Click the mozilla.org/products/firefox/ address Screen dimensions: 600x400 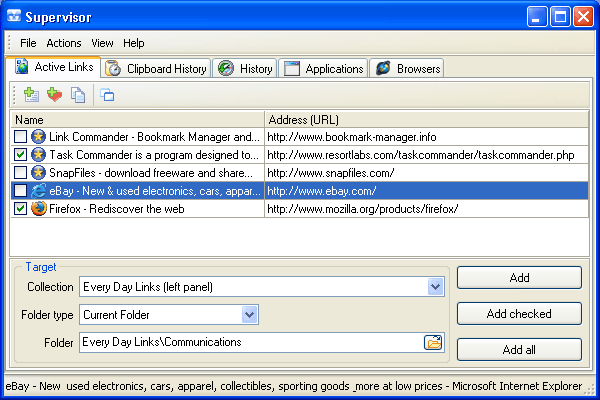(362, 209)
